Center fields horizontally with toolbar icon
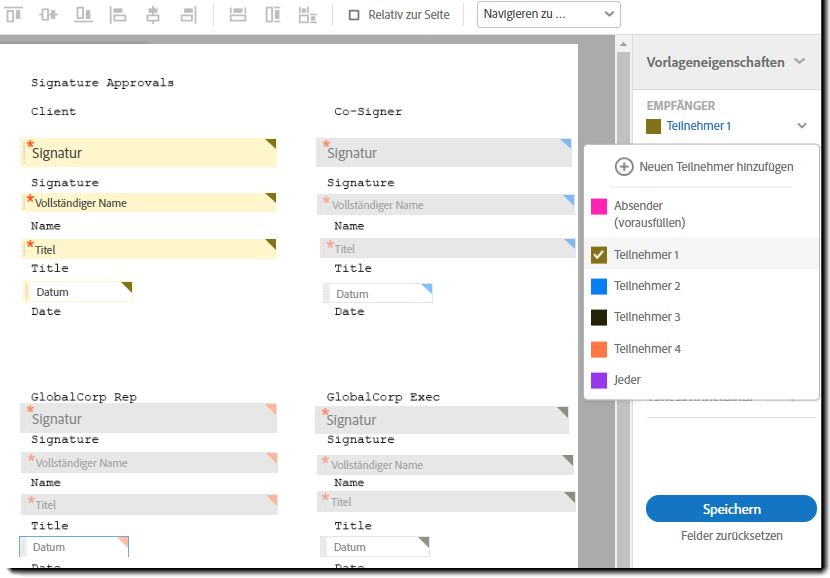 click(152, 14)
